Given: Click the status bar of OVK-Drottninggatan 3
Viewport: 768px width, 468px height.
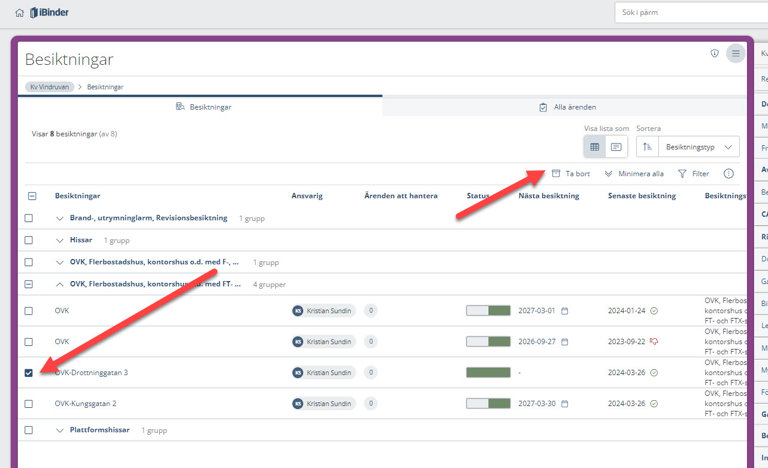Looking at the screenshot, I should click(x=488, y=373).
